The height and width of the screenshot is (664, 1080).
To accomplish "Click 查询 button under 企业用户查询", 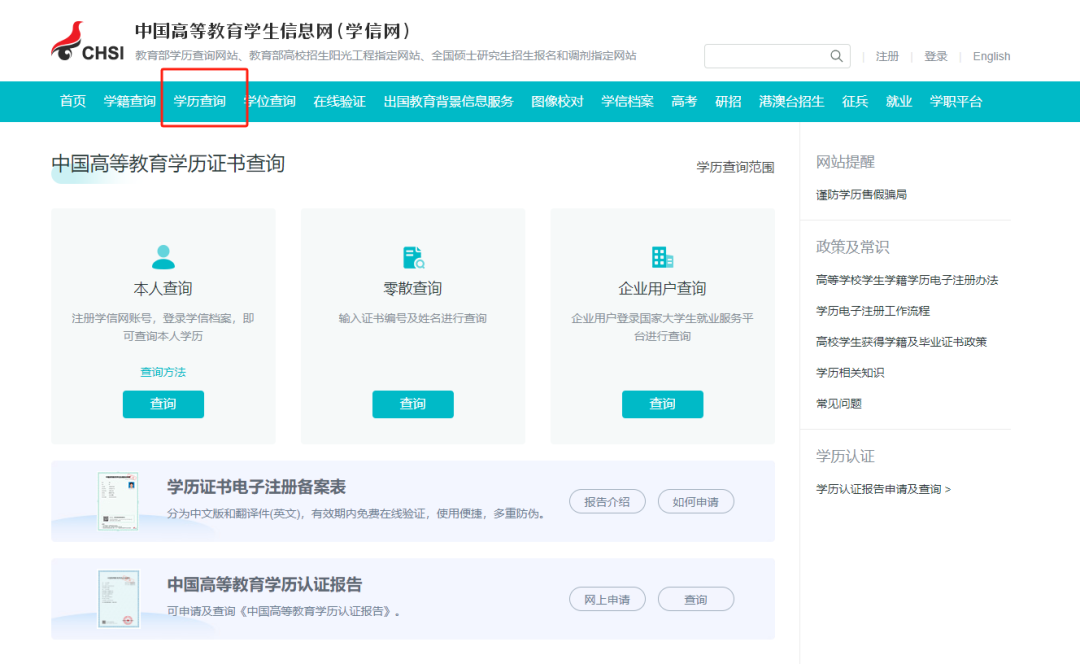I will tap(663, 404).
